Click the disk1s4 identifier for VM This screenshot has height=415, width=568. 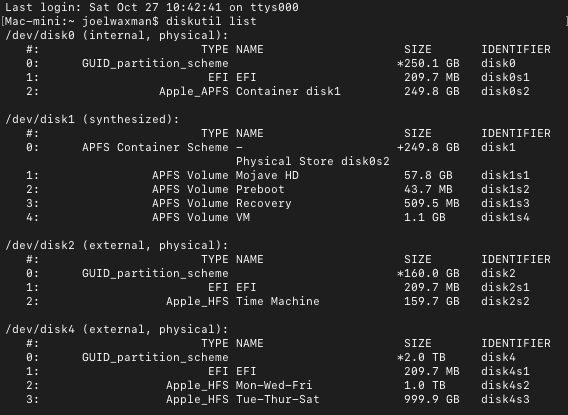point(505,217)
